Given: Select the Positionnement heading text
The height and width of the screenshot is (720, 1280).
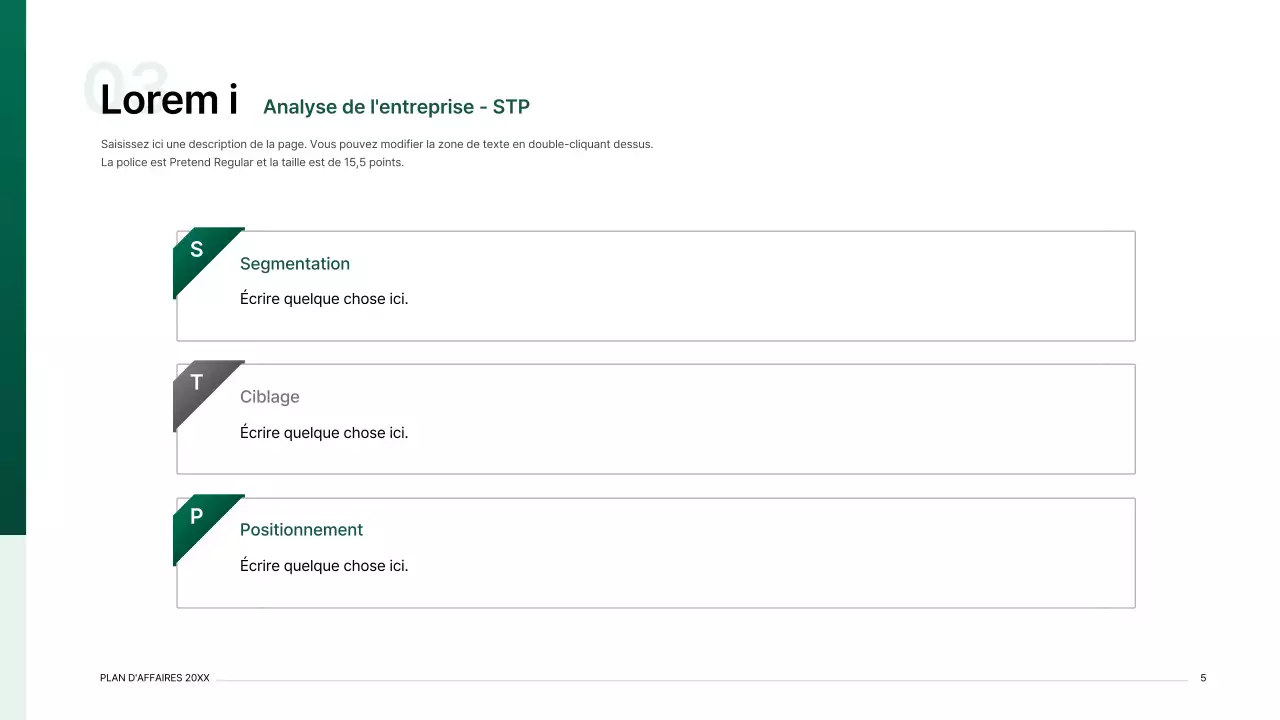Looking at the screenshot, I should click(301, 529).
